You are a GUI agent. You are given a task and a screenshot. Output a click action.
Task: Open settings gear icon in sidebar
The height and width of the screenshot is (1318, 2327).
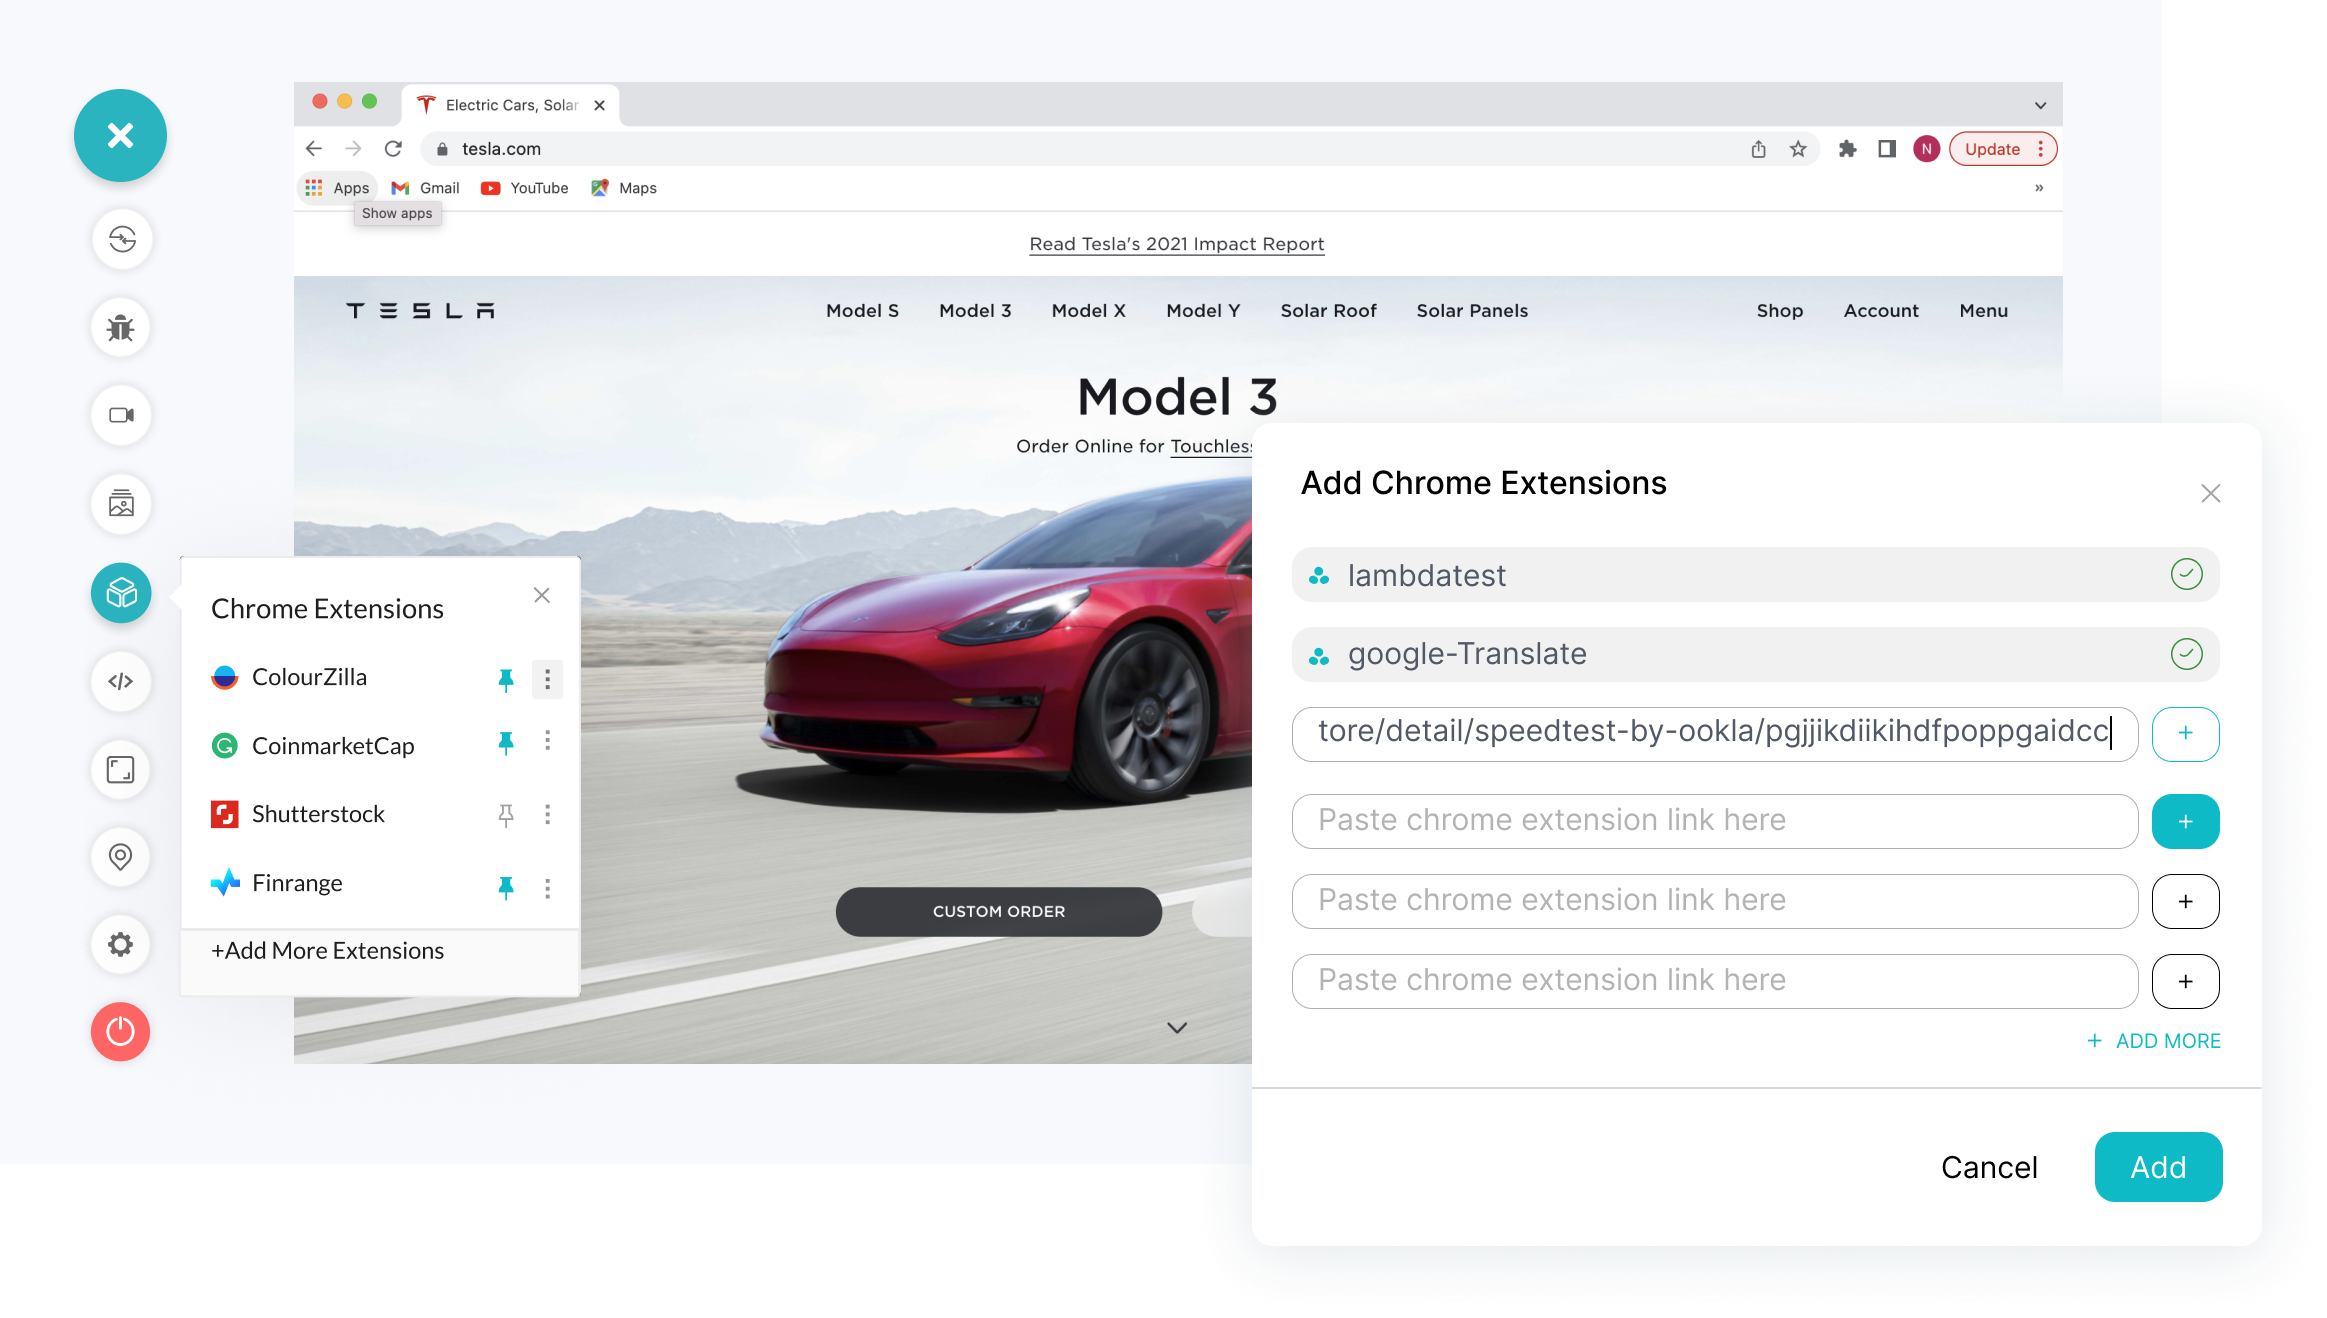click(x=121, y=944)
